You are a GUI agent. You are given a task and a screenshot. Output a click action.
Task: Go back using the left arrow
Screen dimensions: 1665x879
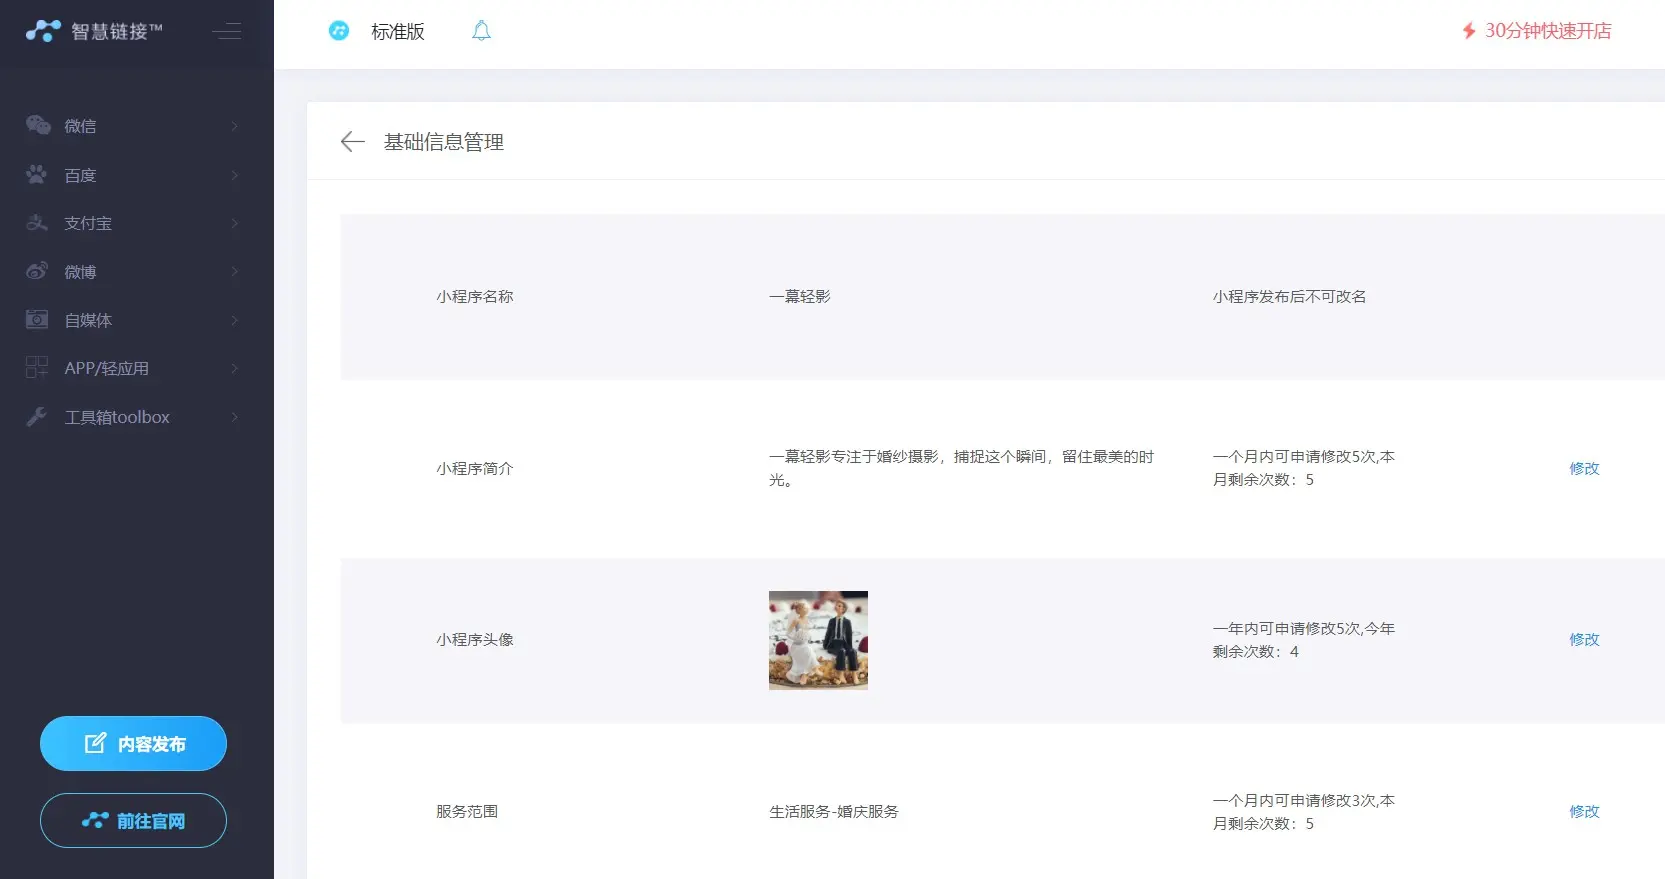[352, 142]
